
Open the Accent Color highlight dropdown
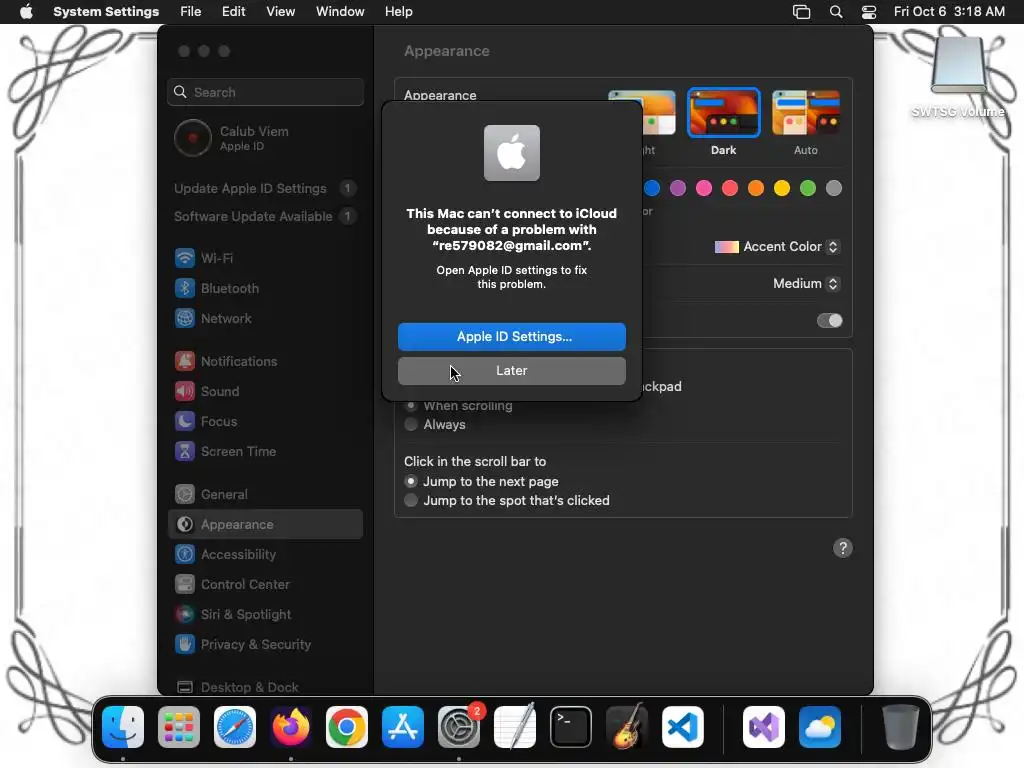776,247
